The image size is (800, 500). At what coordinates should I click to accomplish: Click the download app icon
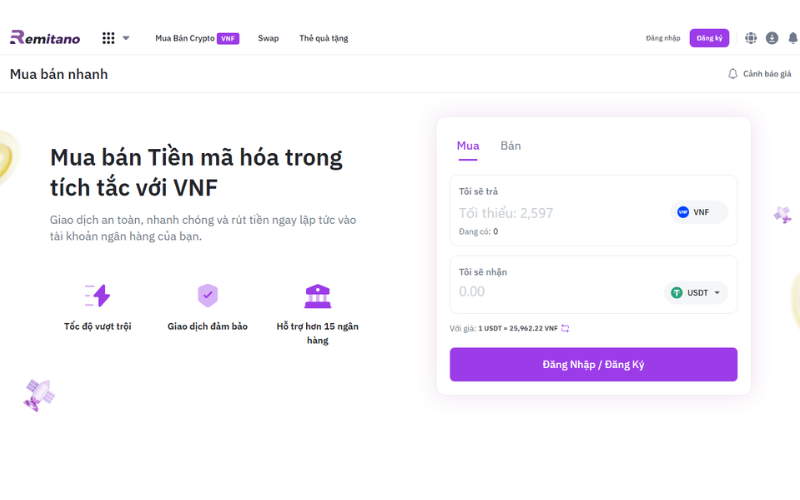772,38
